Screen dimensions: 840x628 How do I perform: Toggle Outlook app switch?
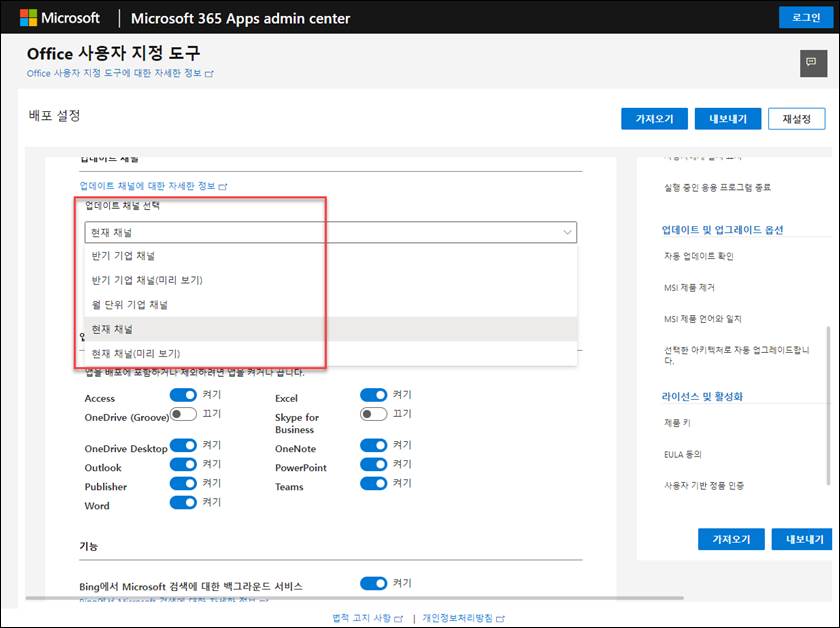point(183,464)
